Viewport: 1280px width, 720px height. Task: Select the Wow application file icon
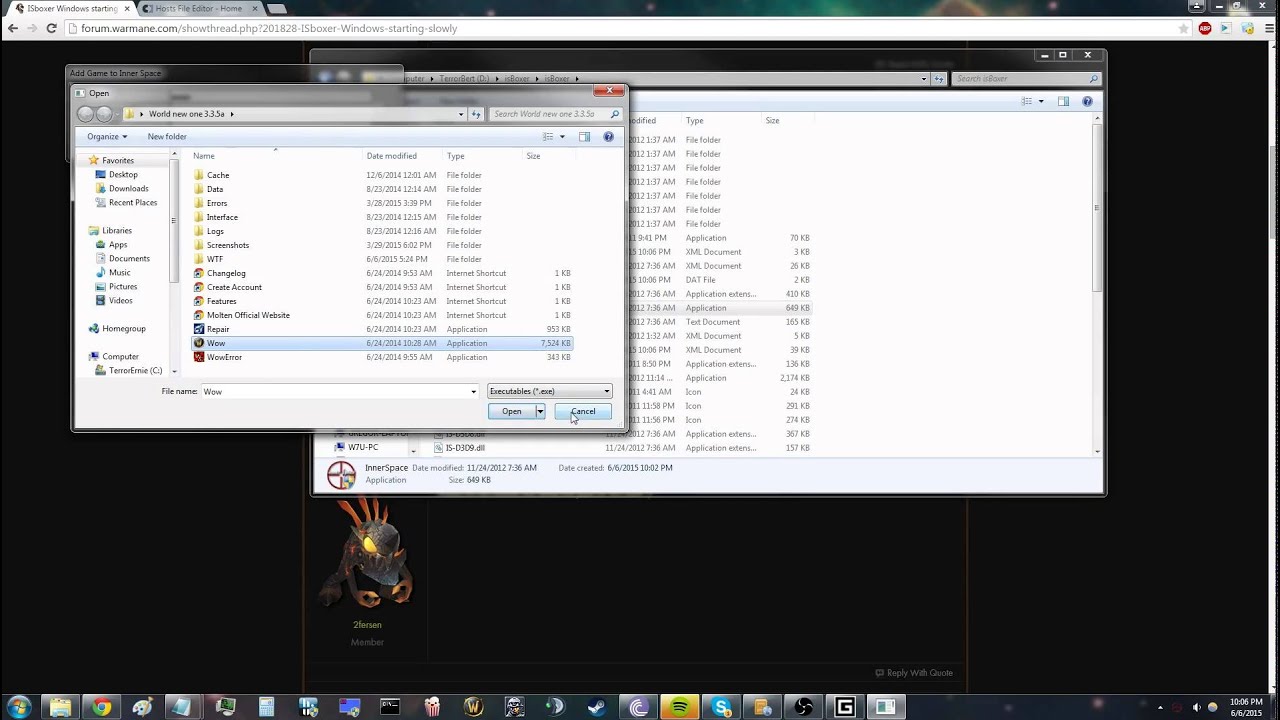(x=199, y=343)
